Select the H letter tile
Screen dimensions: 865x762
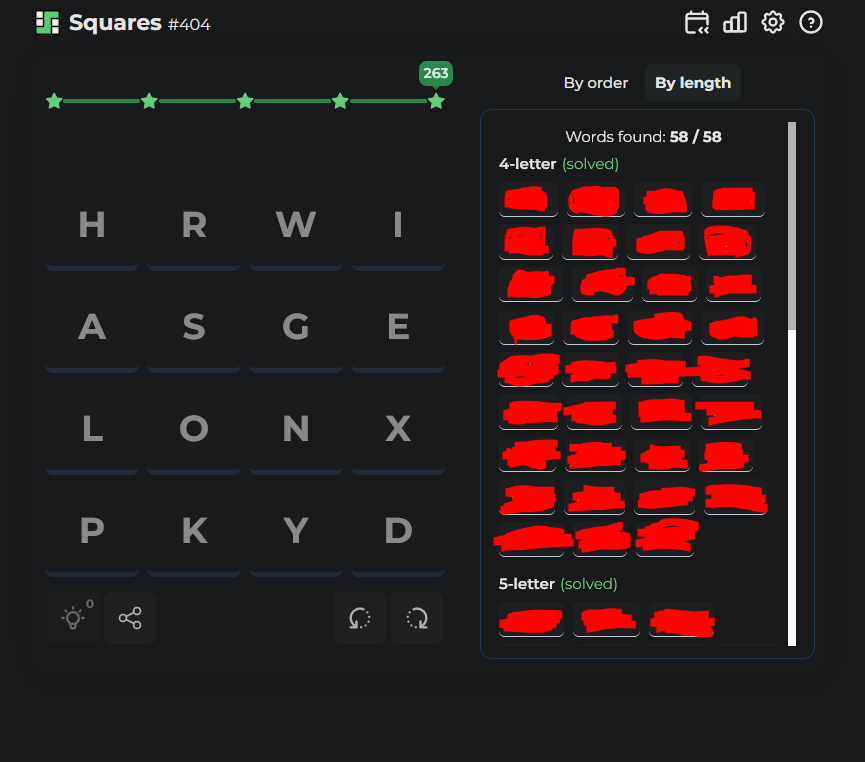[92, 225]
